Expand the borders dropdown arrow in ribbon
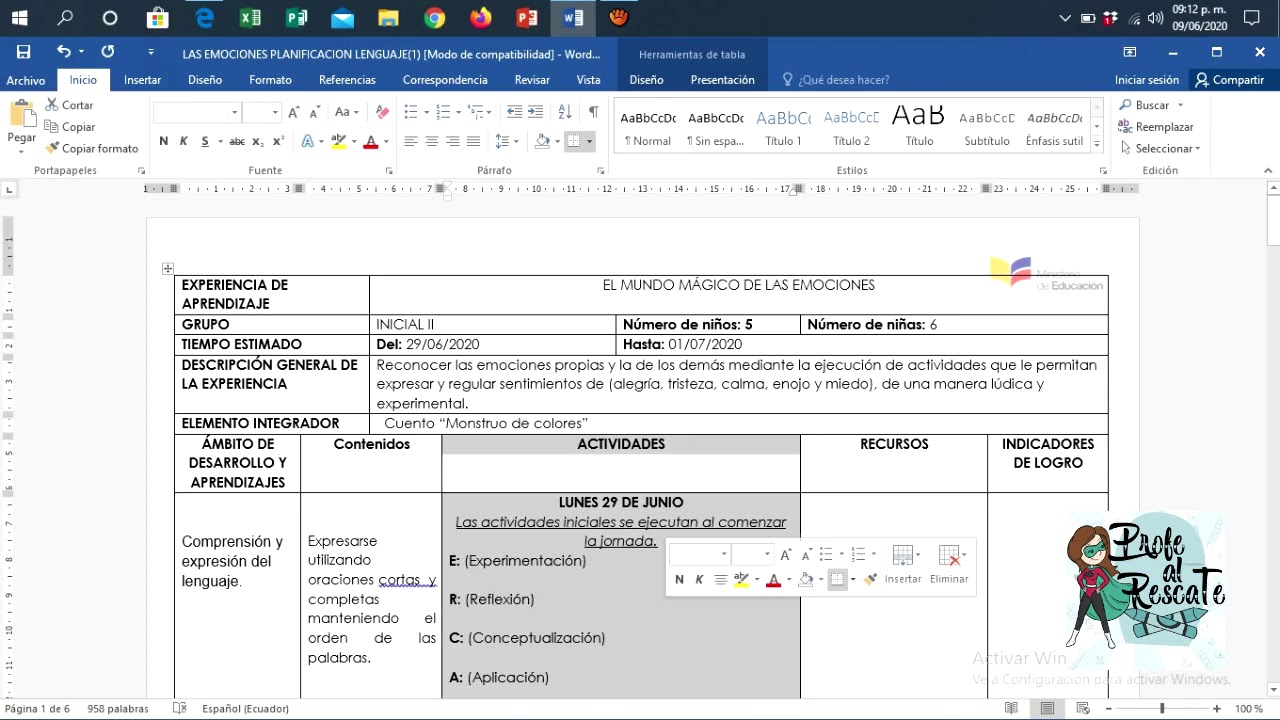Image resolution: width=1280 pixels, height=720 pixels. coord(589,142)
